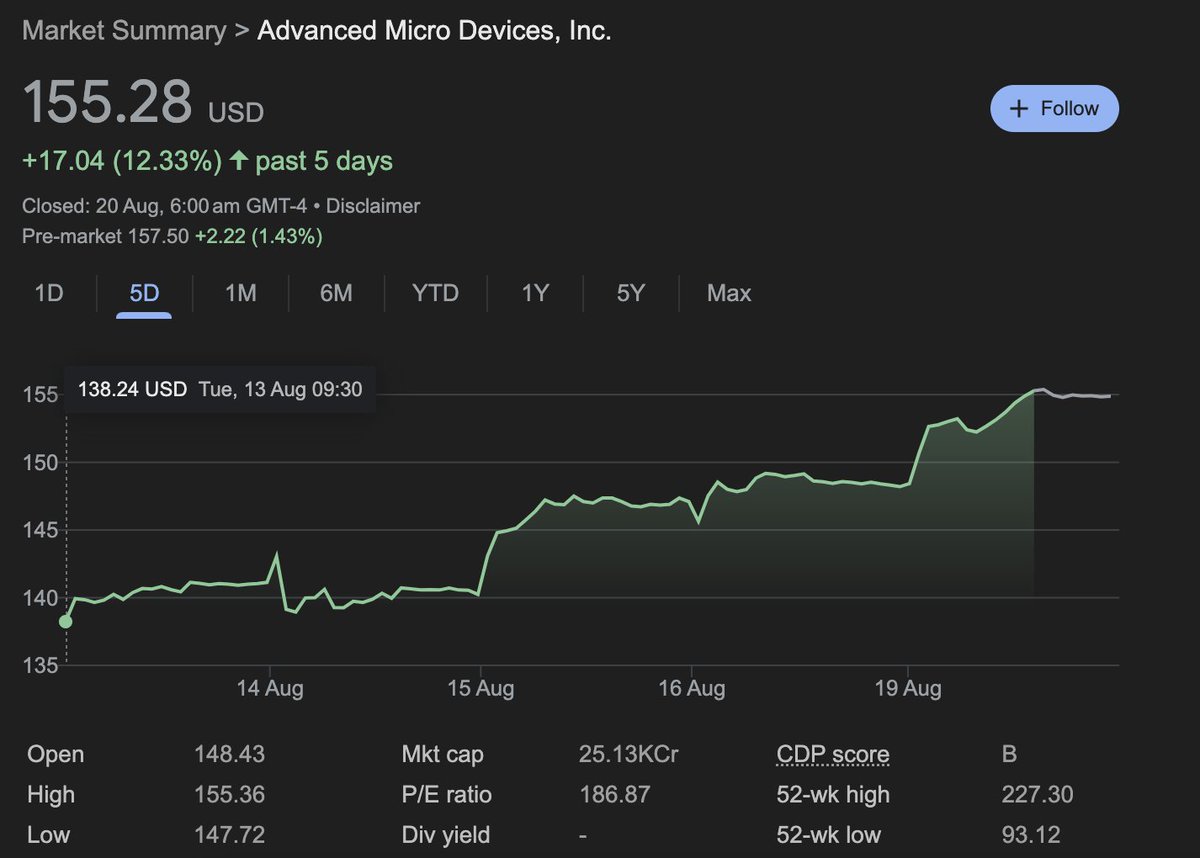Click the Open value 148.43
Screen dimensions: 1200x858
pyautogui.click(x=229, y=755)
